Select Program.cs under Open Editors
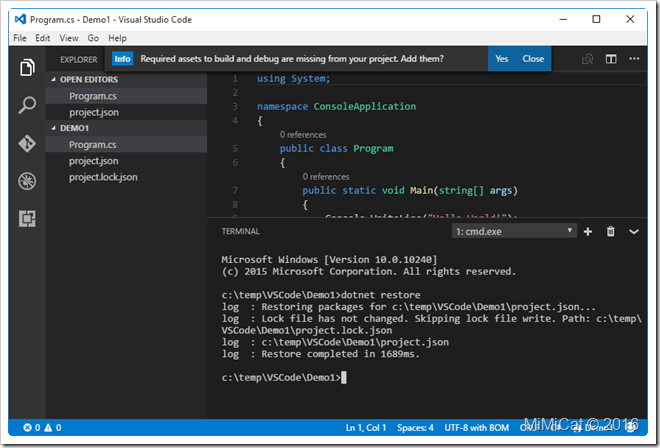 coord(126,96)
